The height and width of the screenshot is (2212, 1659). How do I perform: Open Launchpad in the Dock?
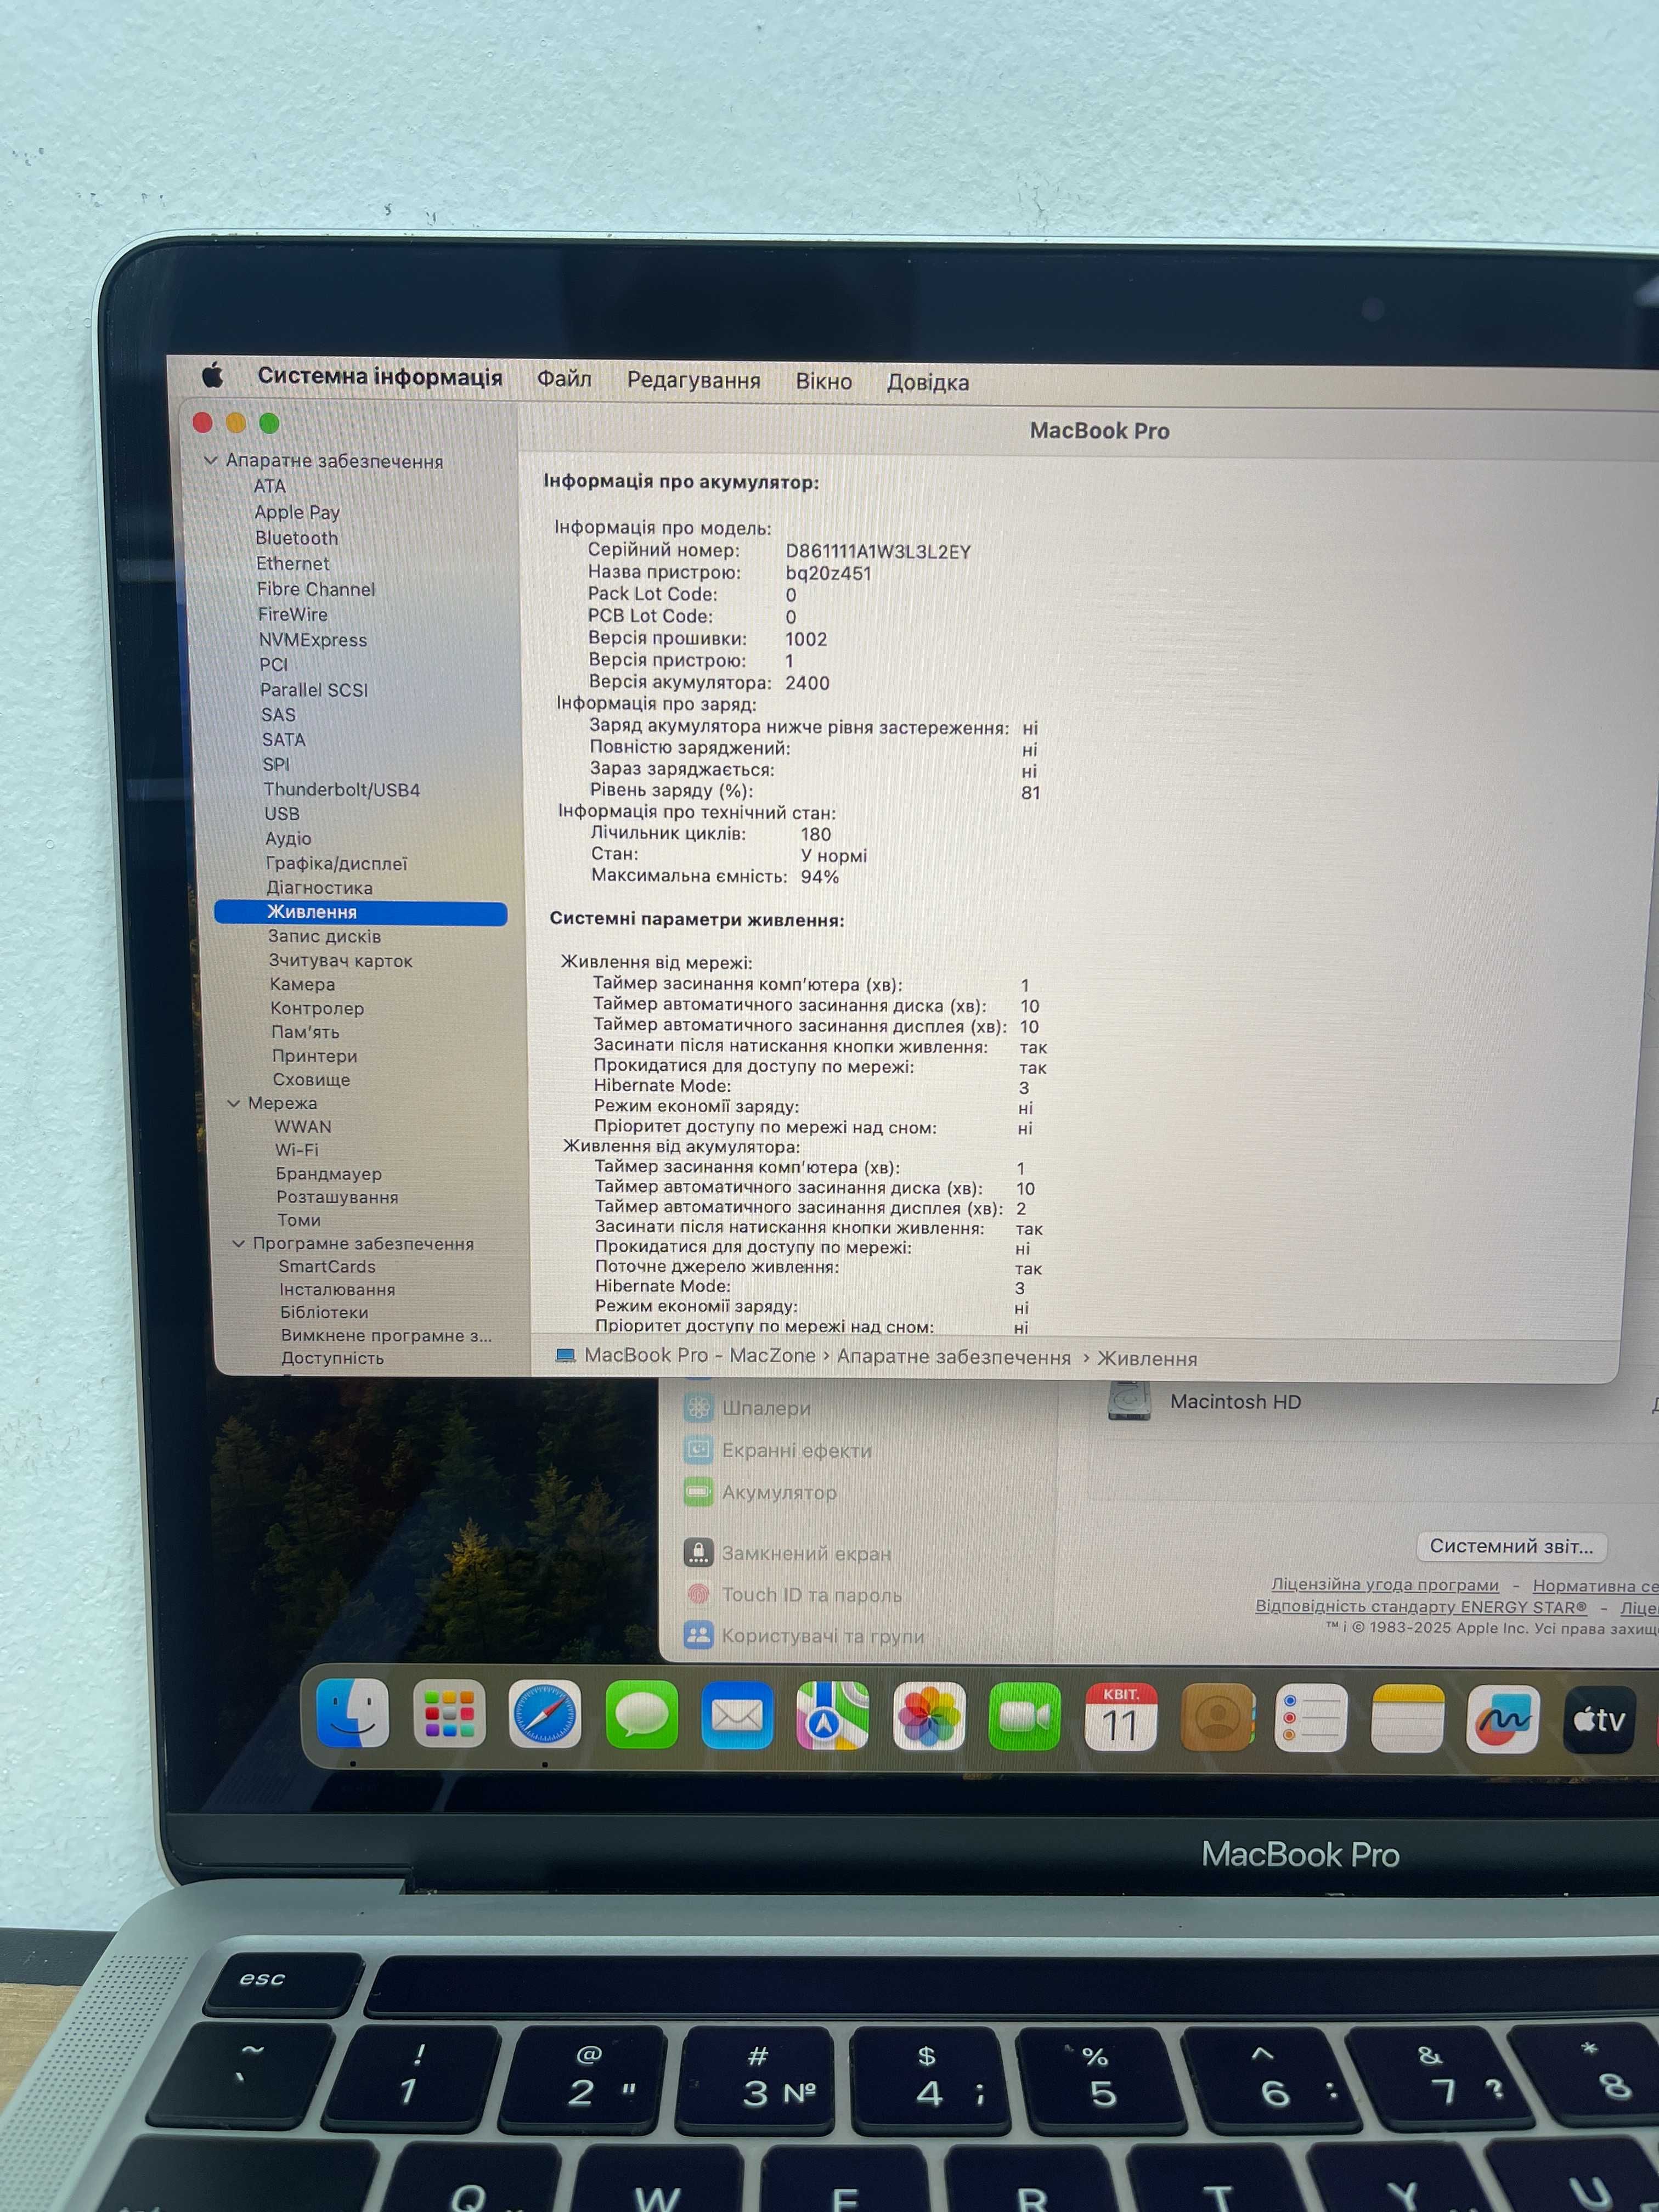coord(449,1713)
